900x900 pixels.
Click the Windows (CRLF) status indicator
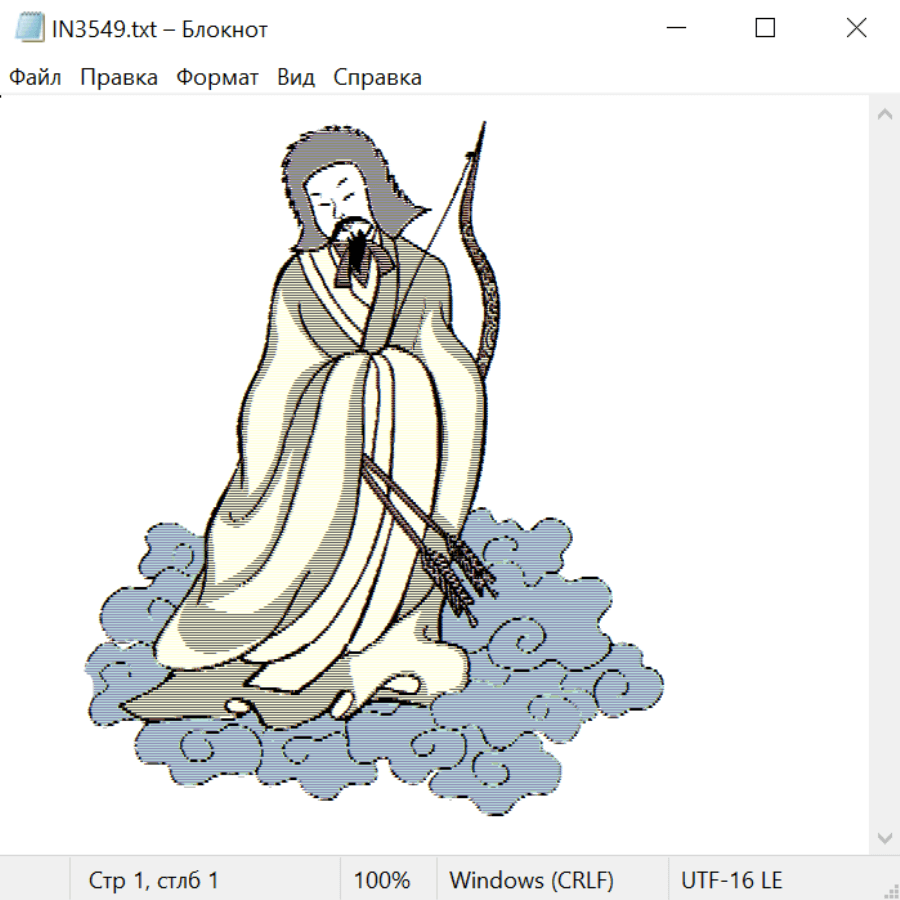pos(531,881)
